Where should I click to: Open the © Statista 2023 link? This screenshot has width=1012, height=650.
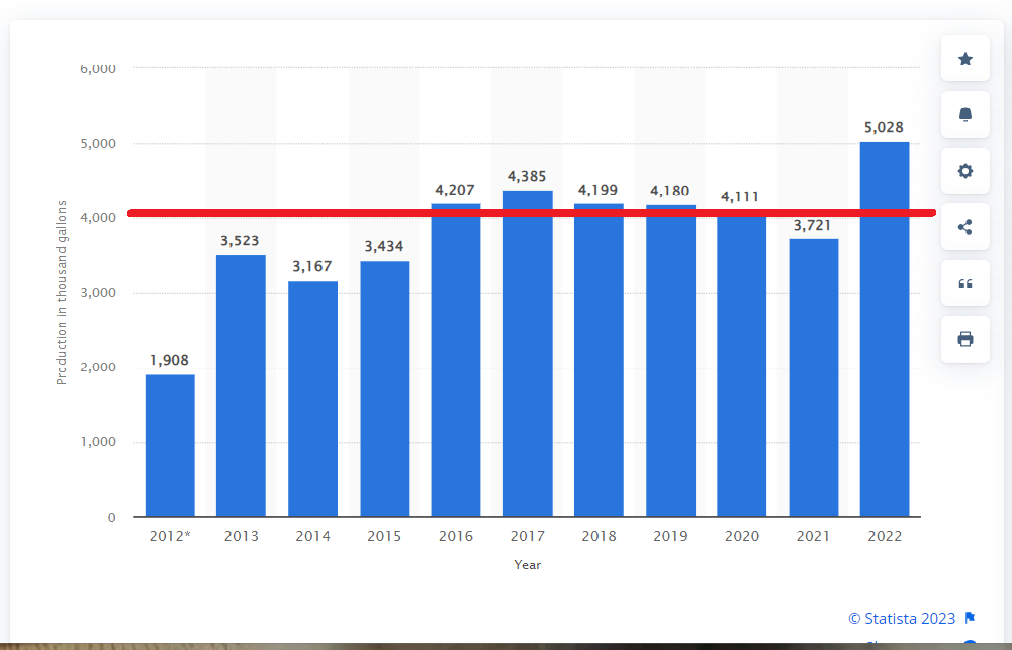point(901,618)
